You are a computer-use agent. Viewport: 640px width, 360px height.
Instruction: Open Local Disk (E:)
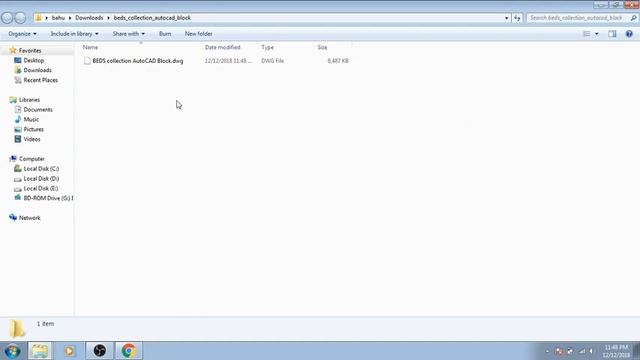(x=41, y=188)
